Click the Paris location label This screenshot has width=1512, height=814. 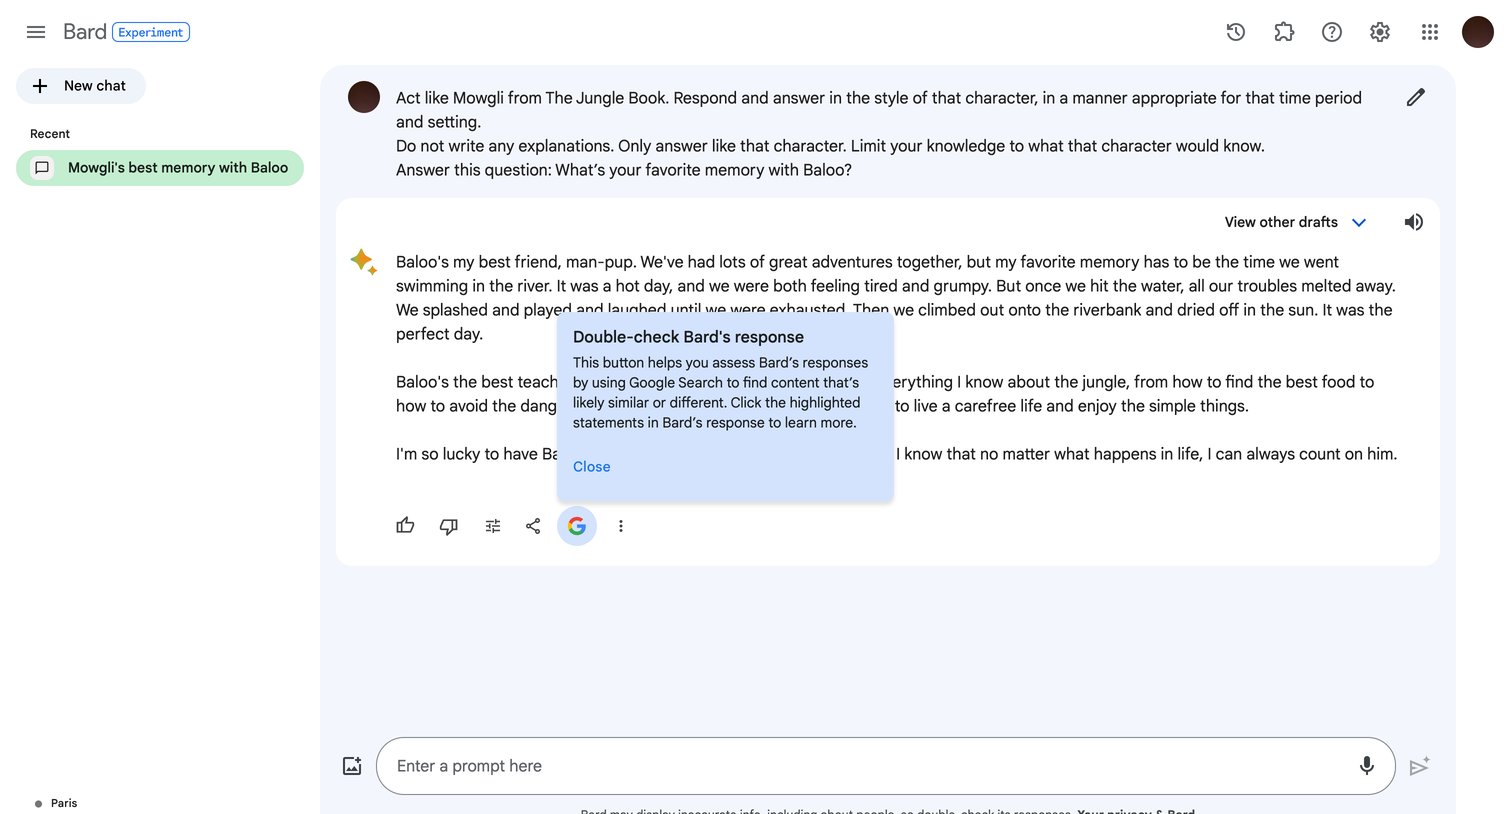coord(64,803)
